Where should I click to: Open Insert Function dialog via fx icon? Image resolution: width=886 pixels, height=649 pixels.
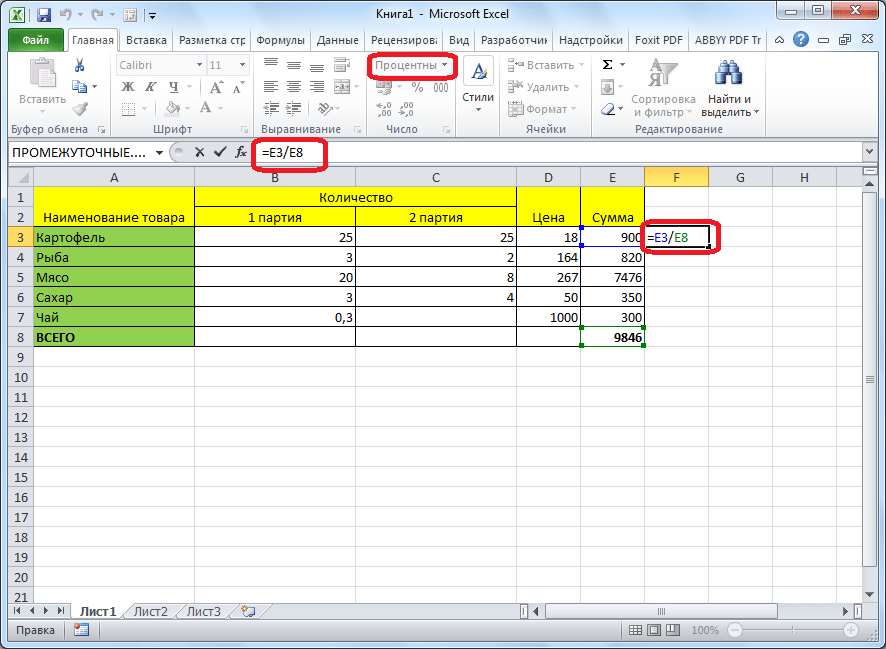[240, 152]
